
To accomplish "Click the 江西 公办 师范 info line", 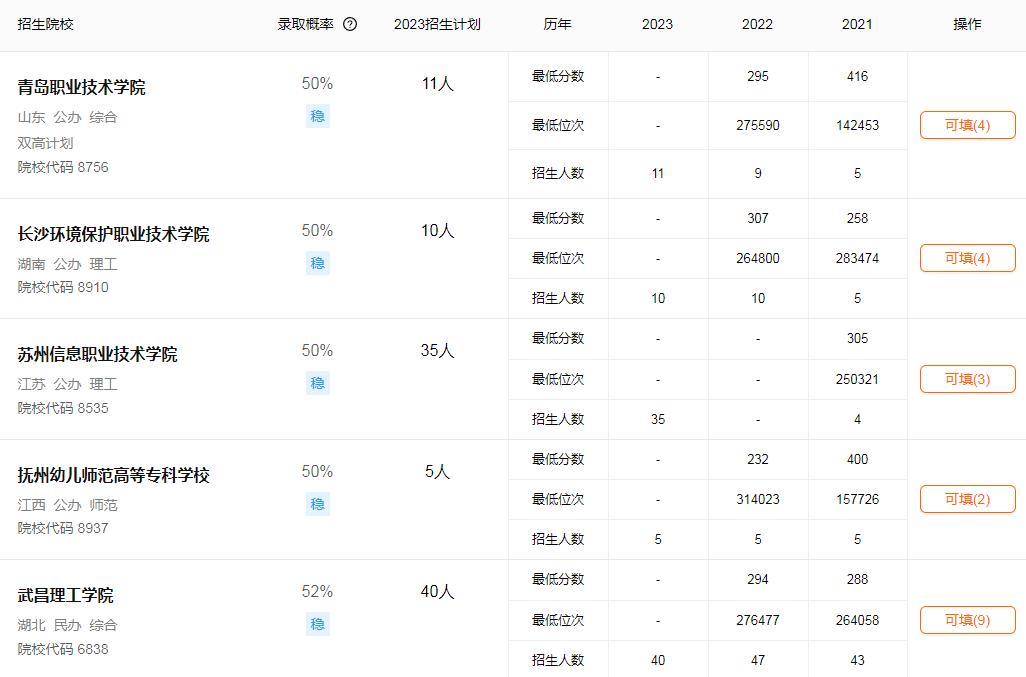I will (67, 505).
